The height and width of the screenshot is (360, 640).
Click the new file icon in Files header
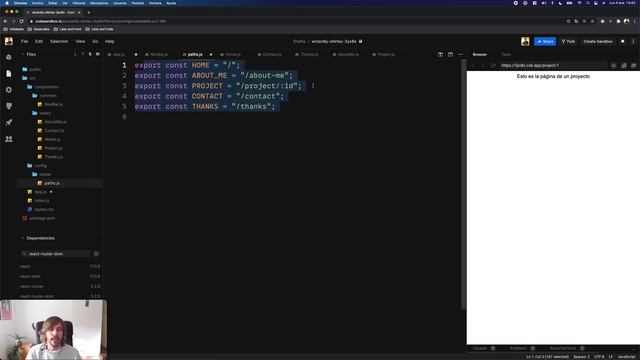[90, 54]
